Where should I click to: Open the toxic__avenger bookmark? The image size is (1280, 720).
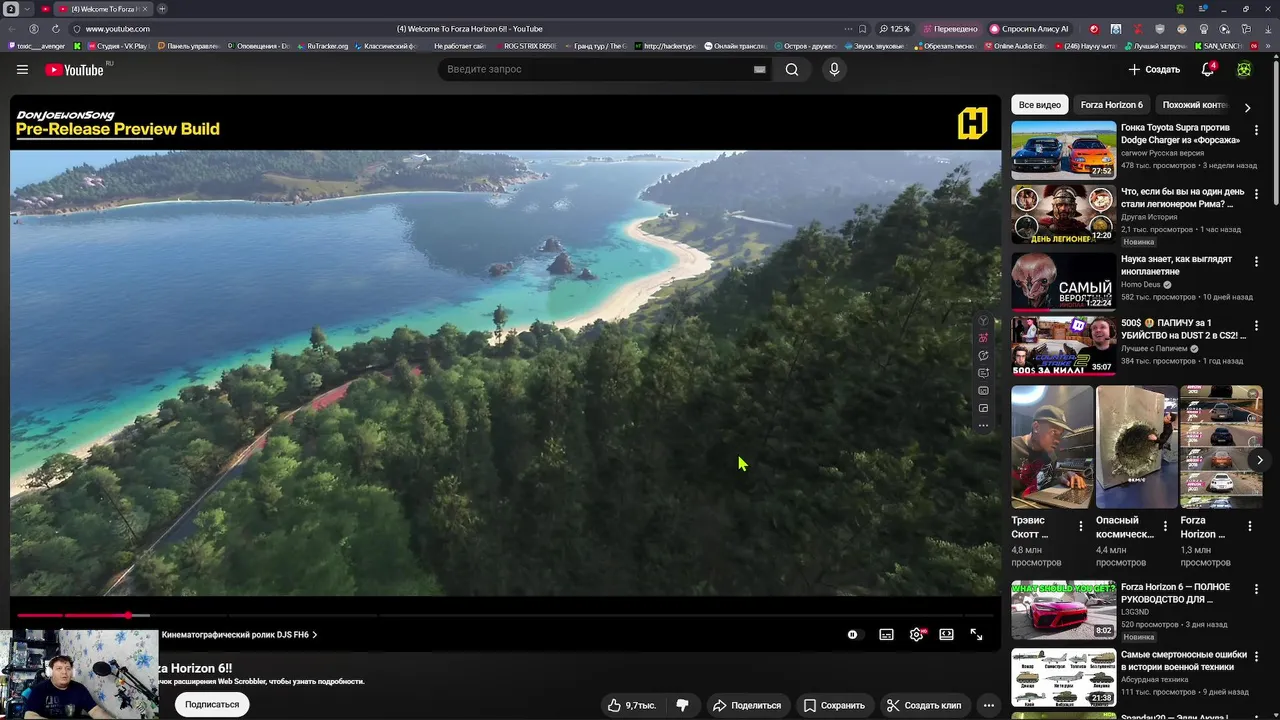(36, 46)
